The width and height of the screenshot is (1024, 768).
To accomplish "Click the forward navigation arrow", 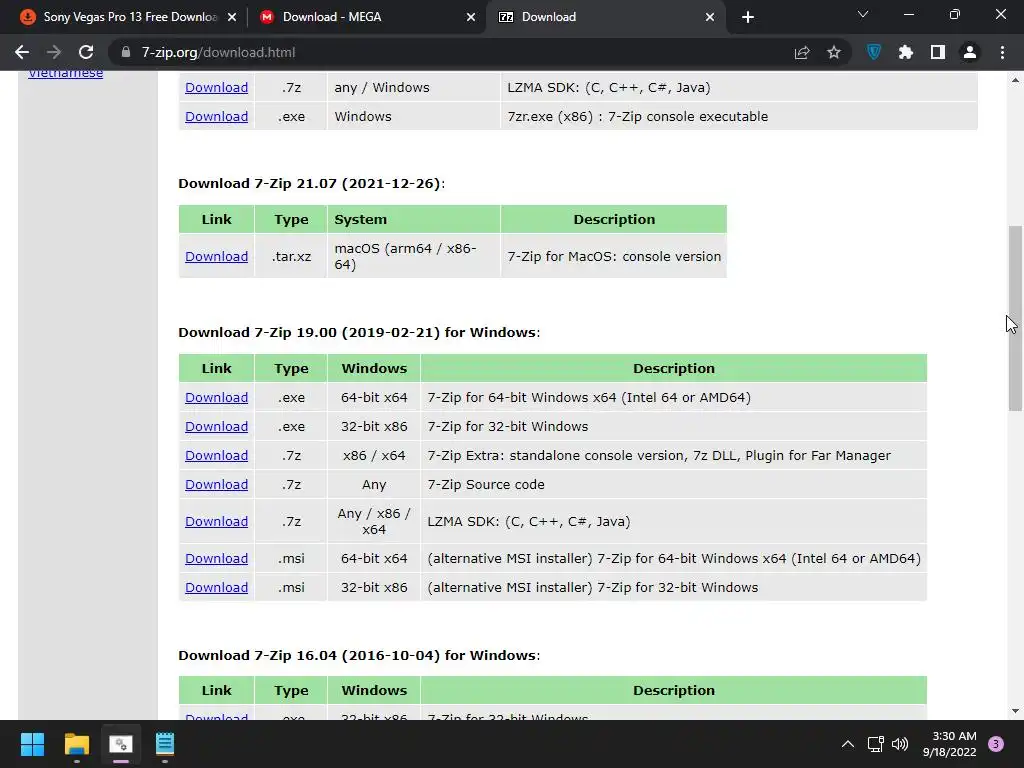I will (54, 52).
